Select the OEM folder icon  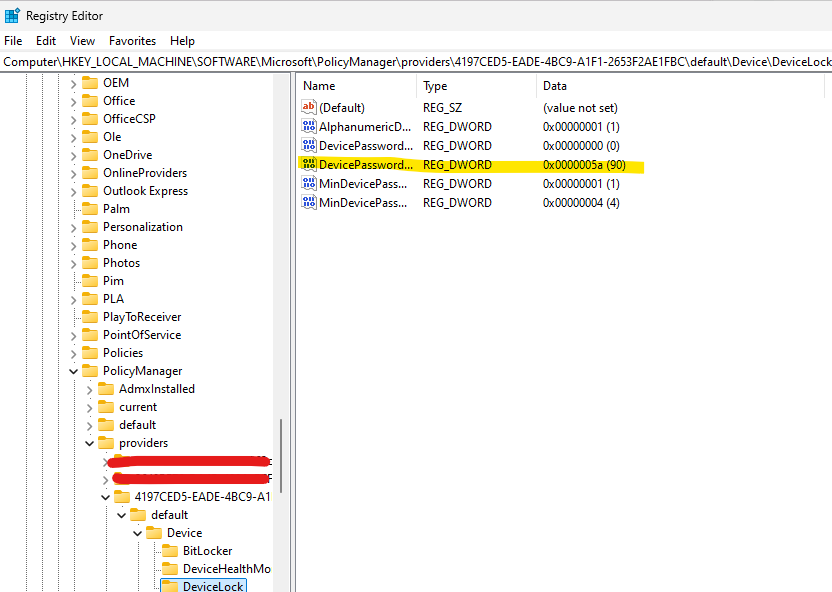click(x=90, y=83)
